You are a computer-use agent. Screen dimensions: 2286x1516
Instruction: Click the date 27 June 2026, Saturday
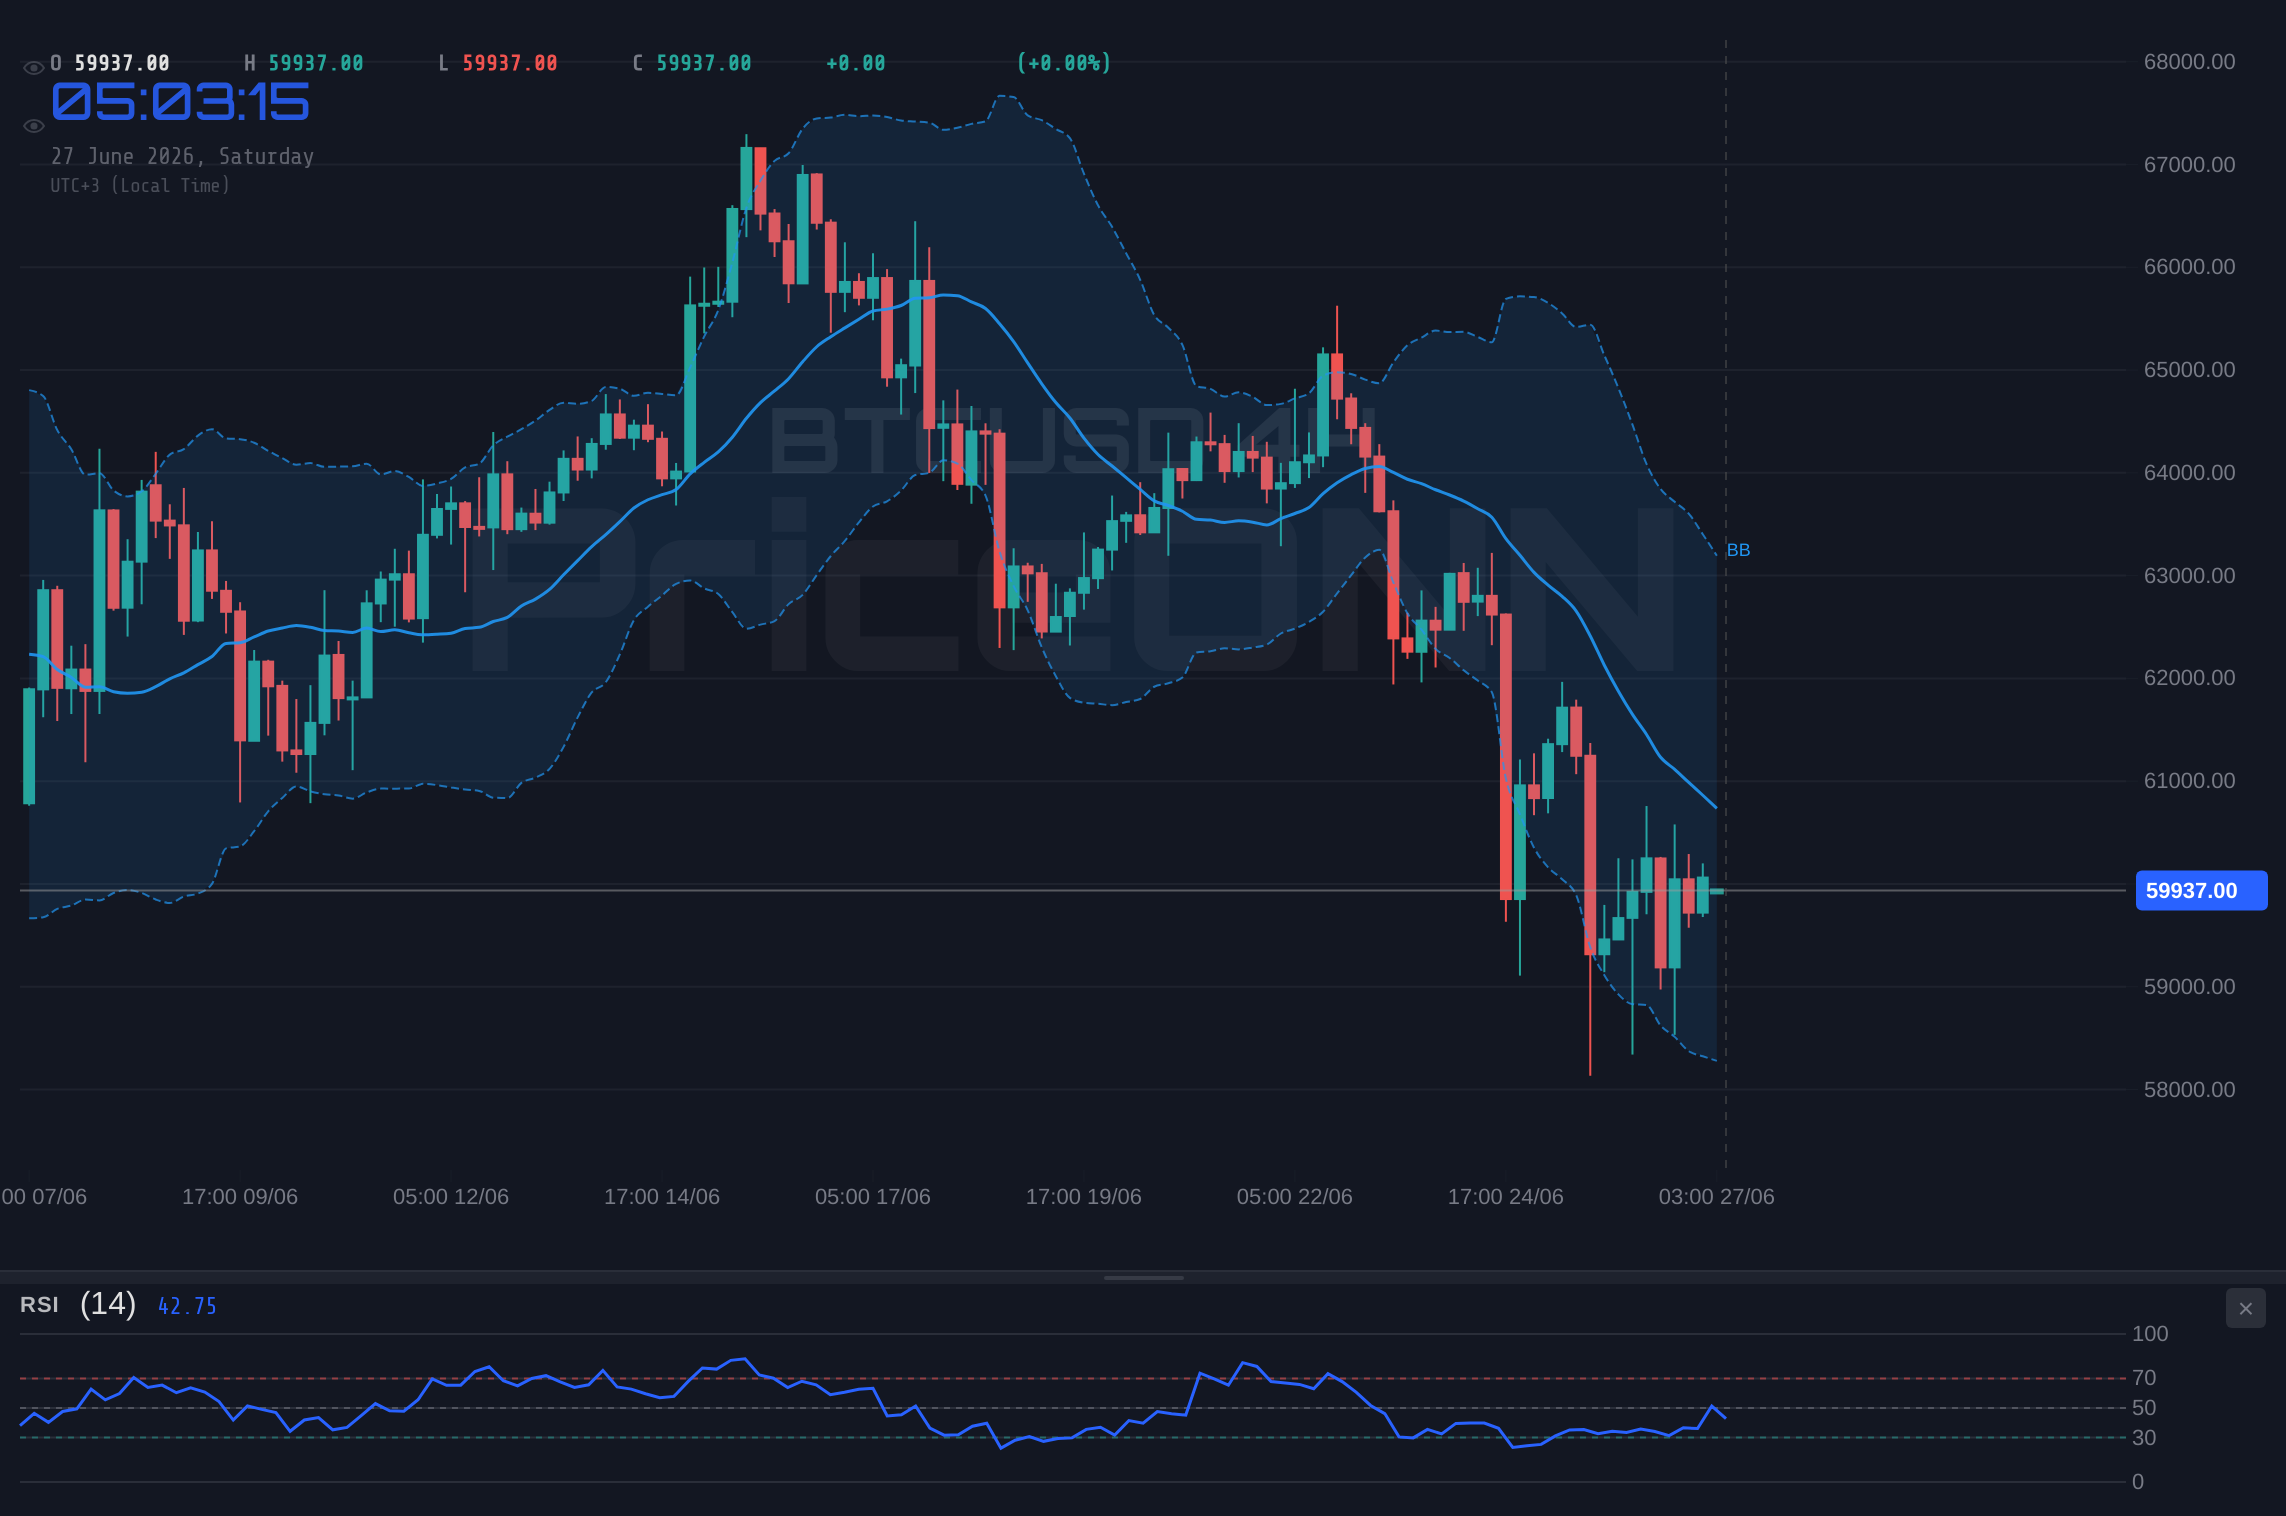pos(183,156)
